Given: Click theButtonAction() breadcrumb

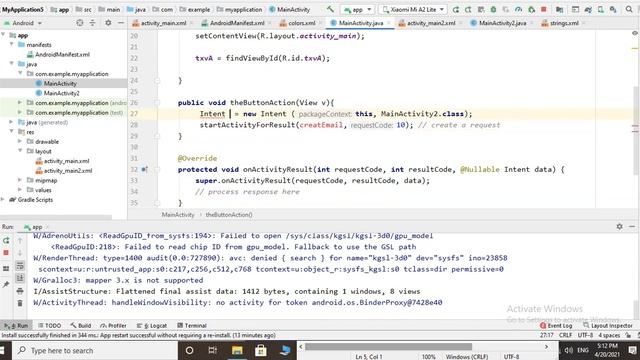Looking at the screenshot, I should 229,215.
